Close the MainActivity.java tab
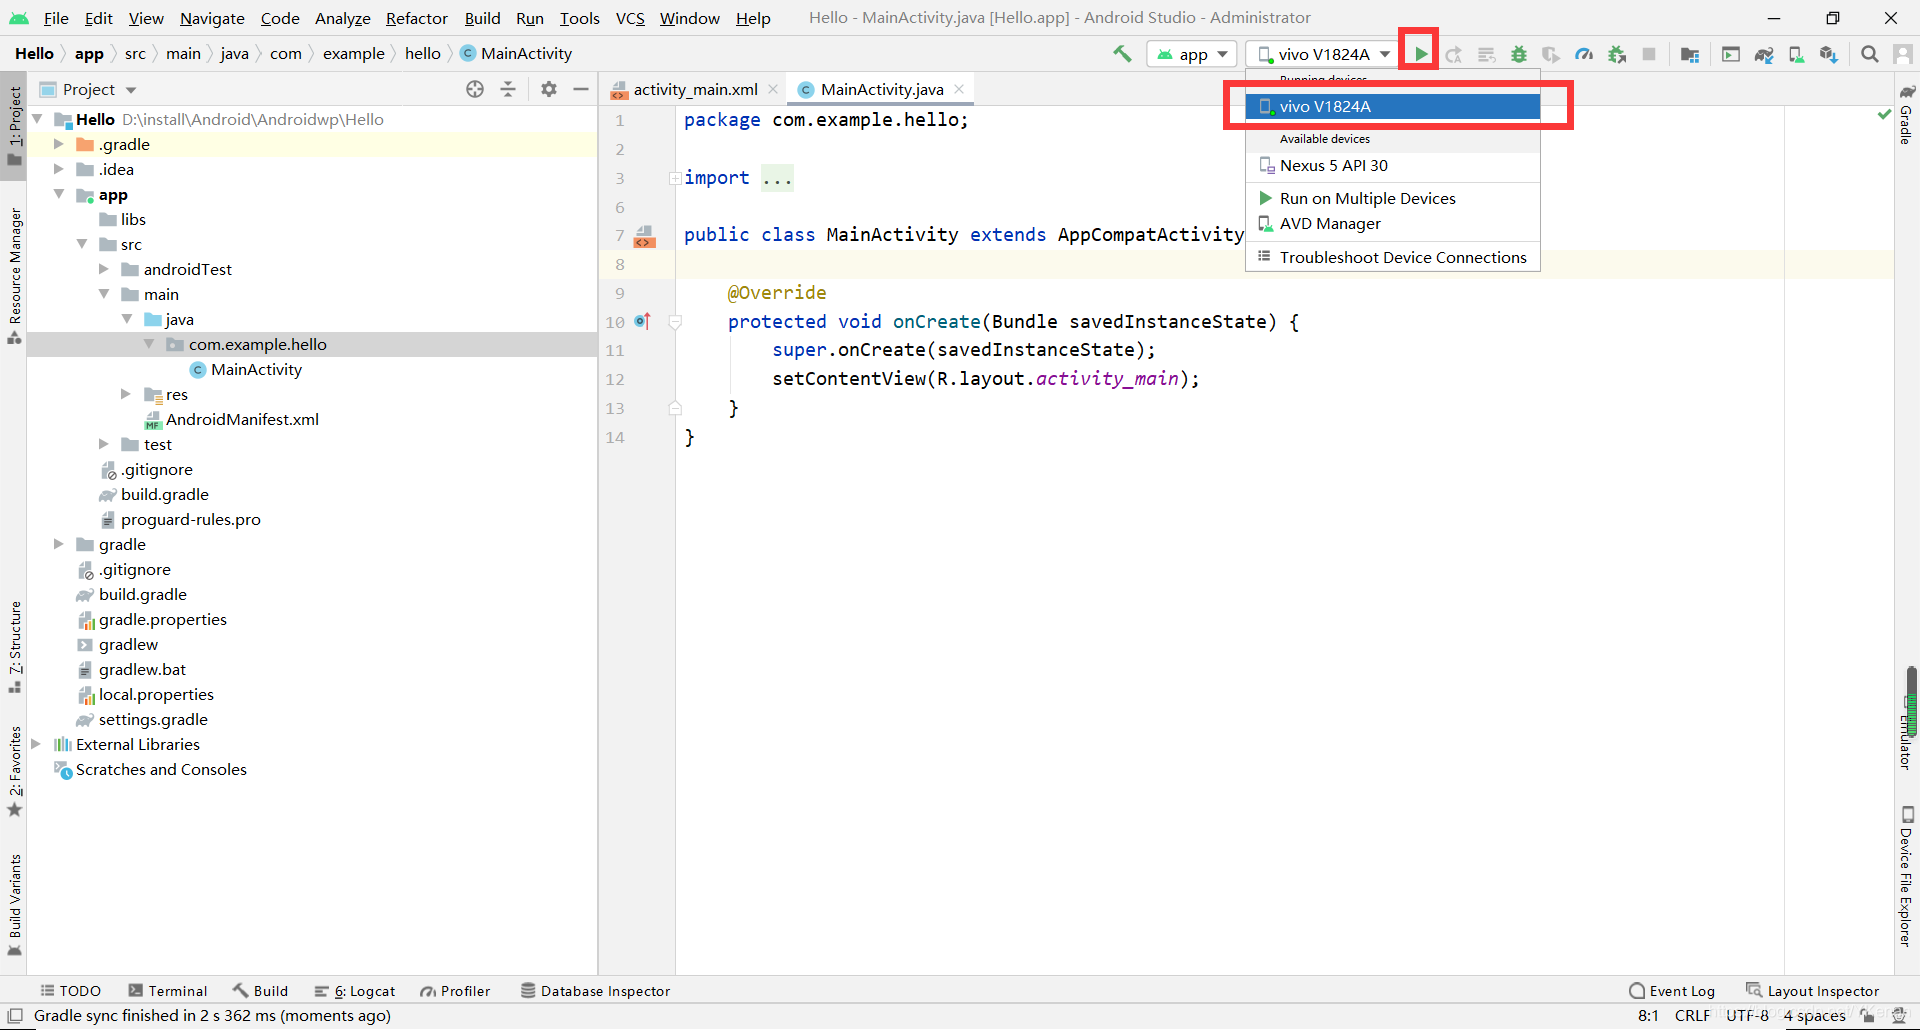This screenshot has height=1030, width=1920. point(959,89)
